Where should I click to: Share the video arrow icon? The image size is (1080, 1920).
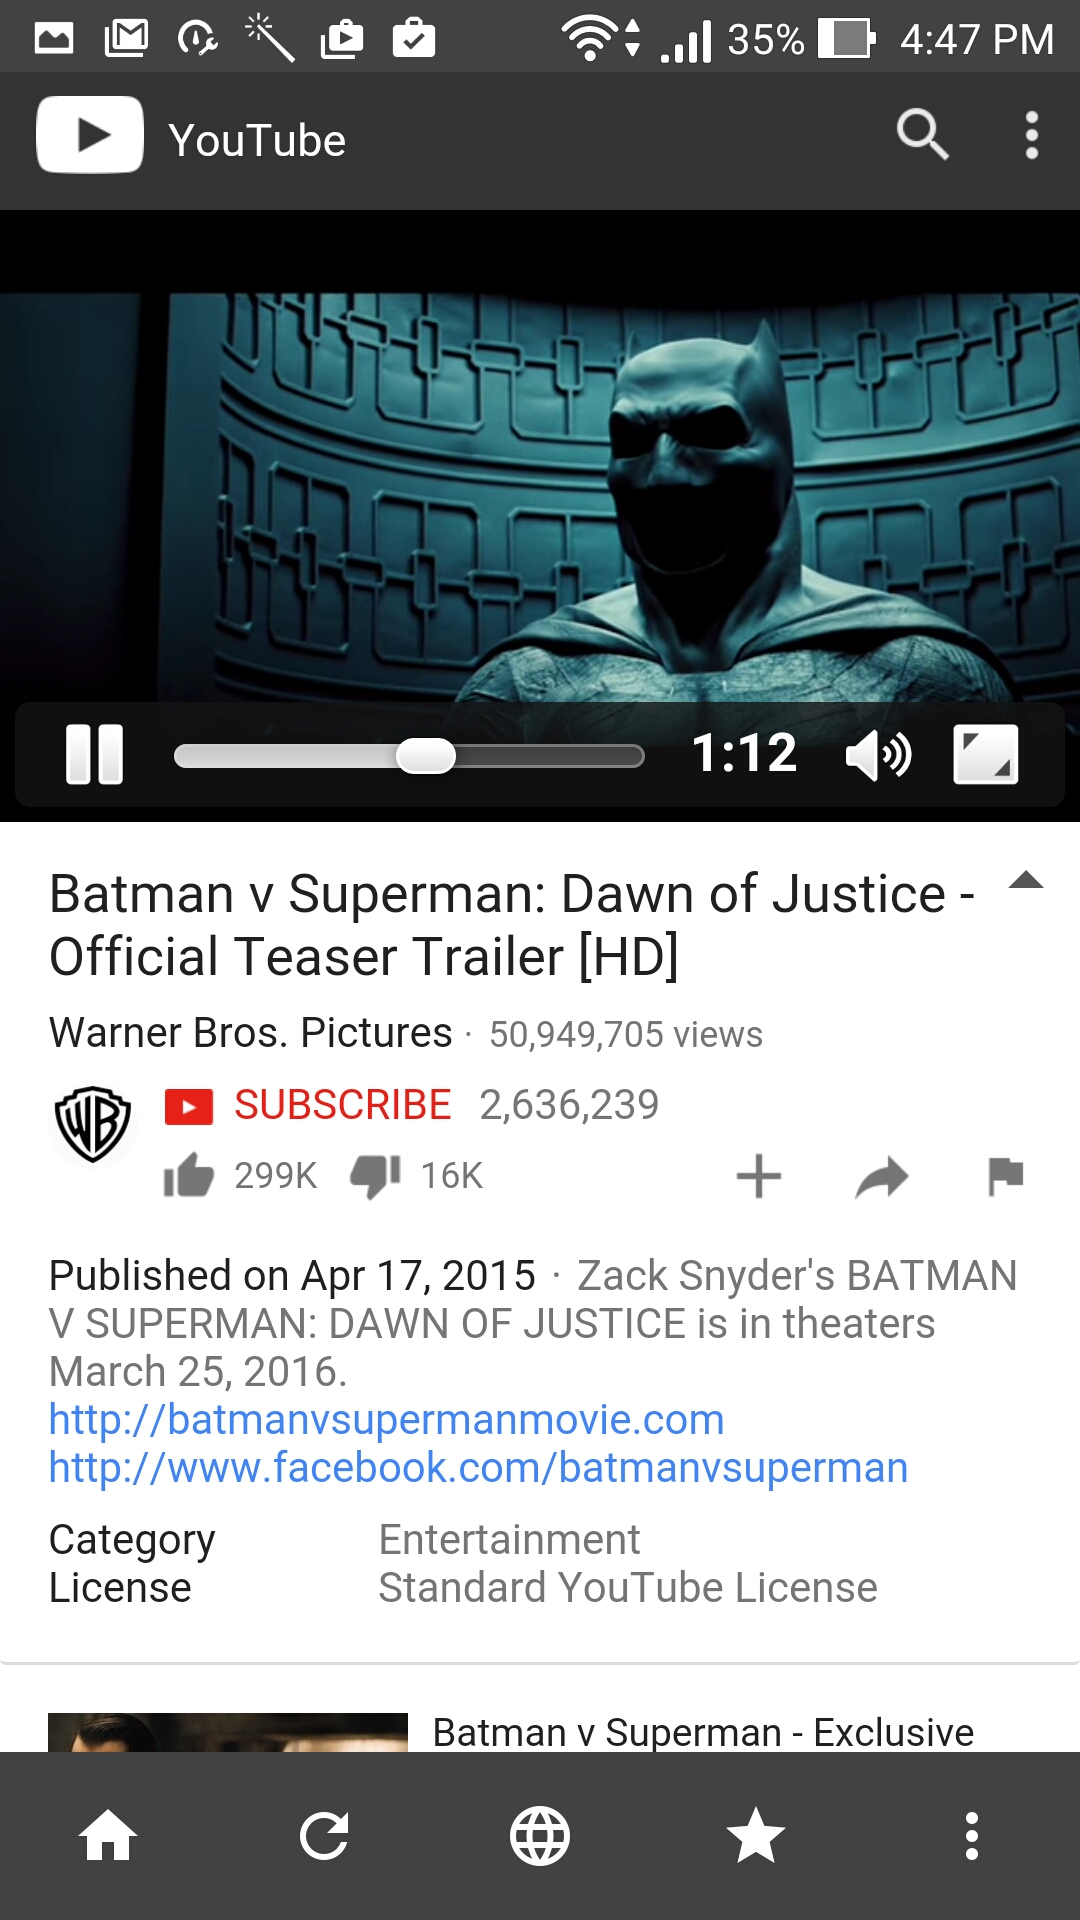click(882, 1177)
